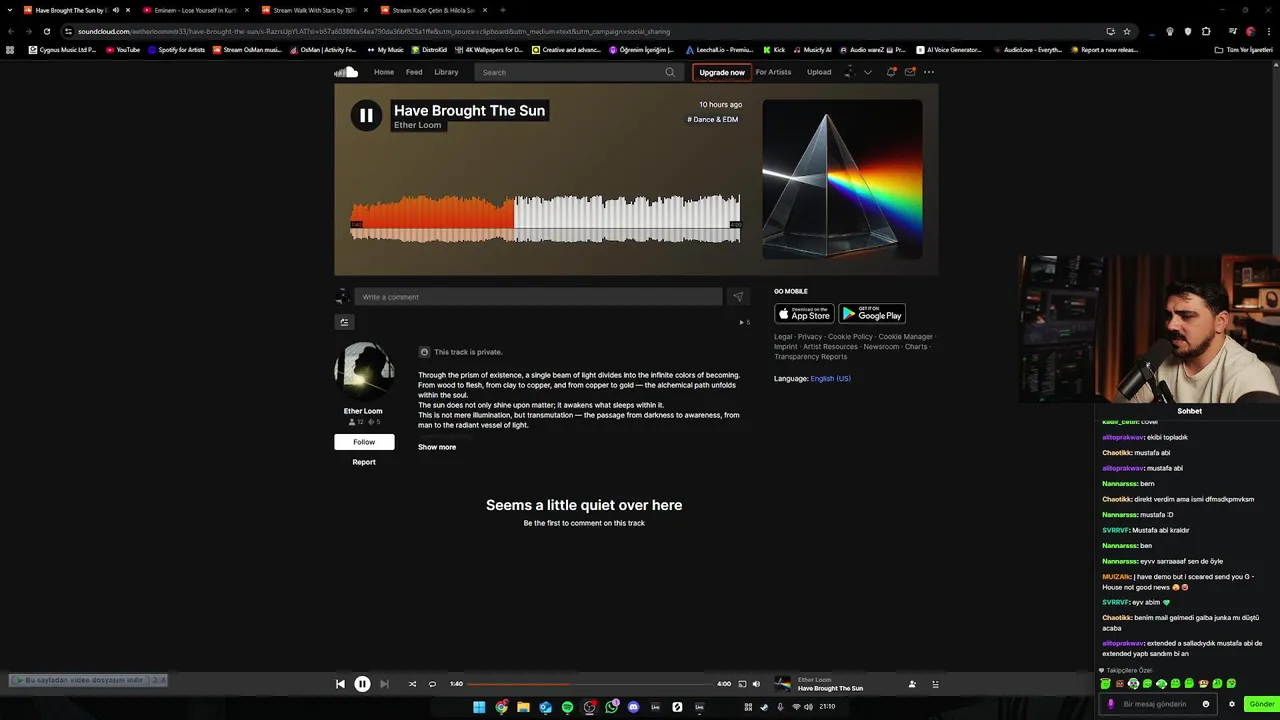Viewport: 1280px width, 720px height.
Task: Open Chrome three-dot menu
Action: [x=1268, y=31]
